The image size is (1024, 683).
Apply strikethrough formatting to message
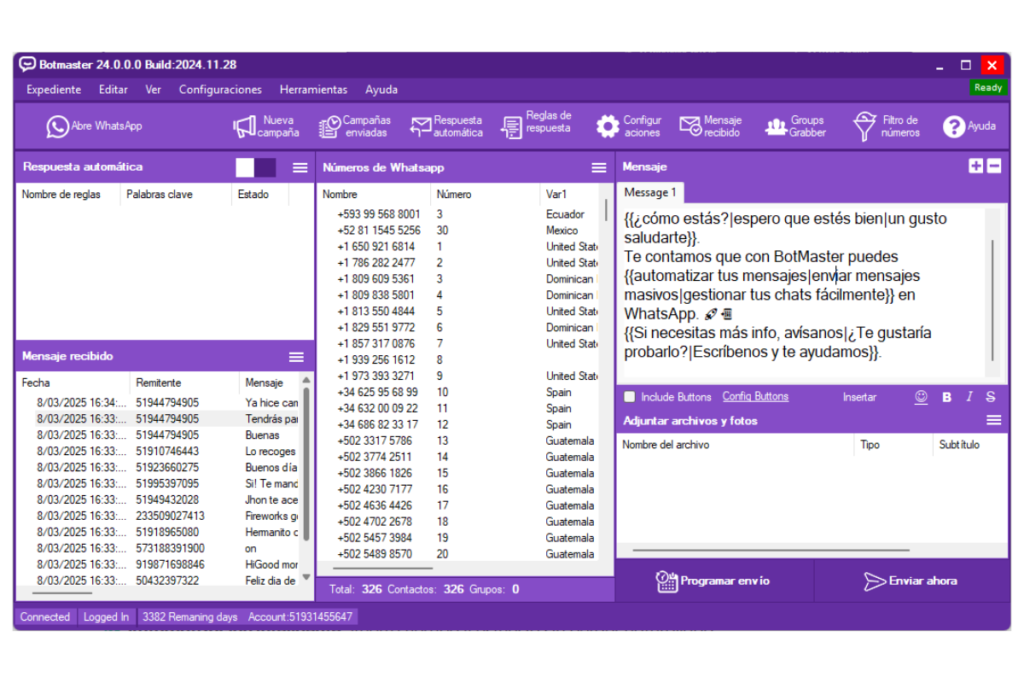[x=991, y=397]
